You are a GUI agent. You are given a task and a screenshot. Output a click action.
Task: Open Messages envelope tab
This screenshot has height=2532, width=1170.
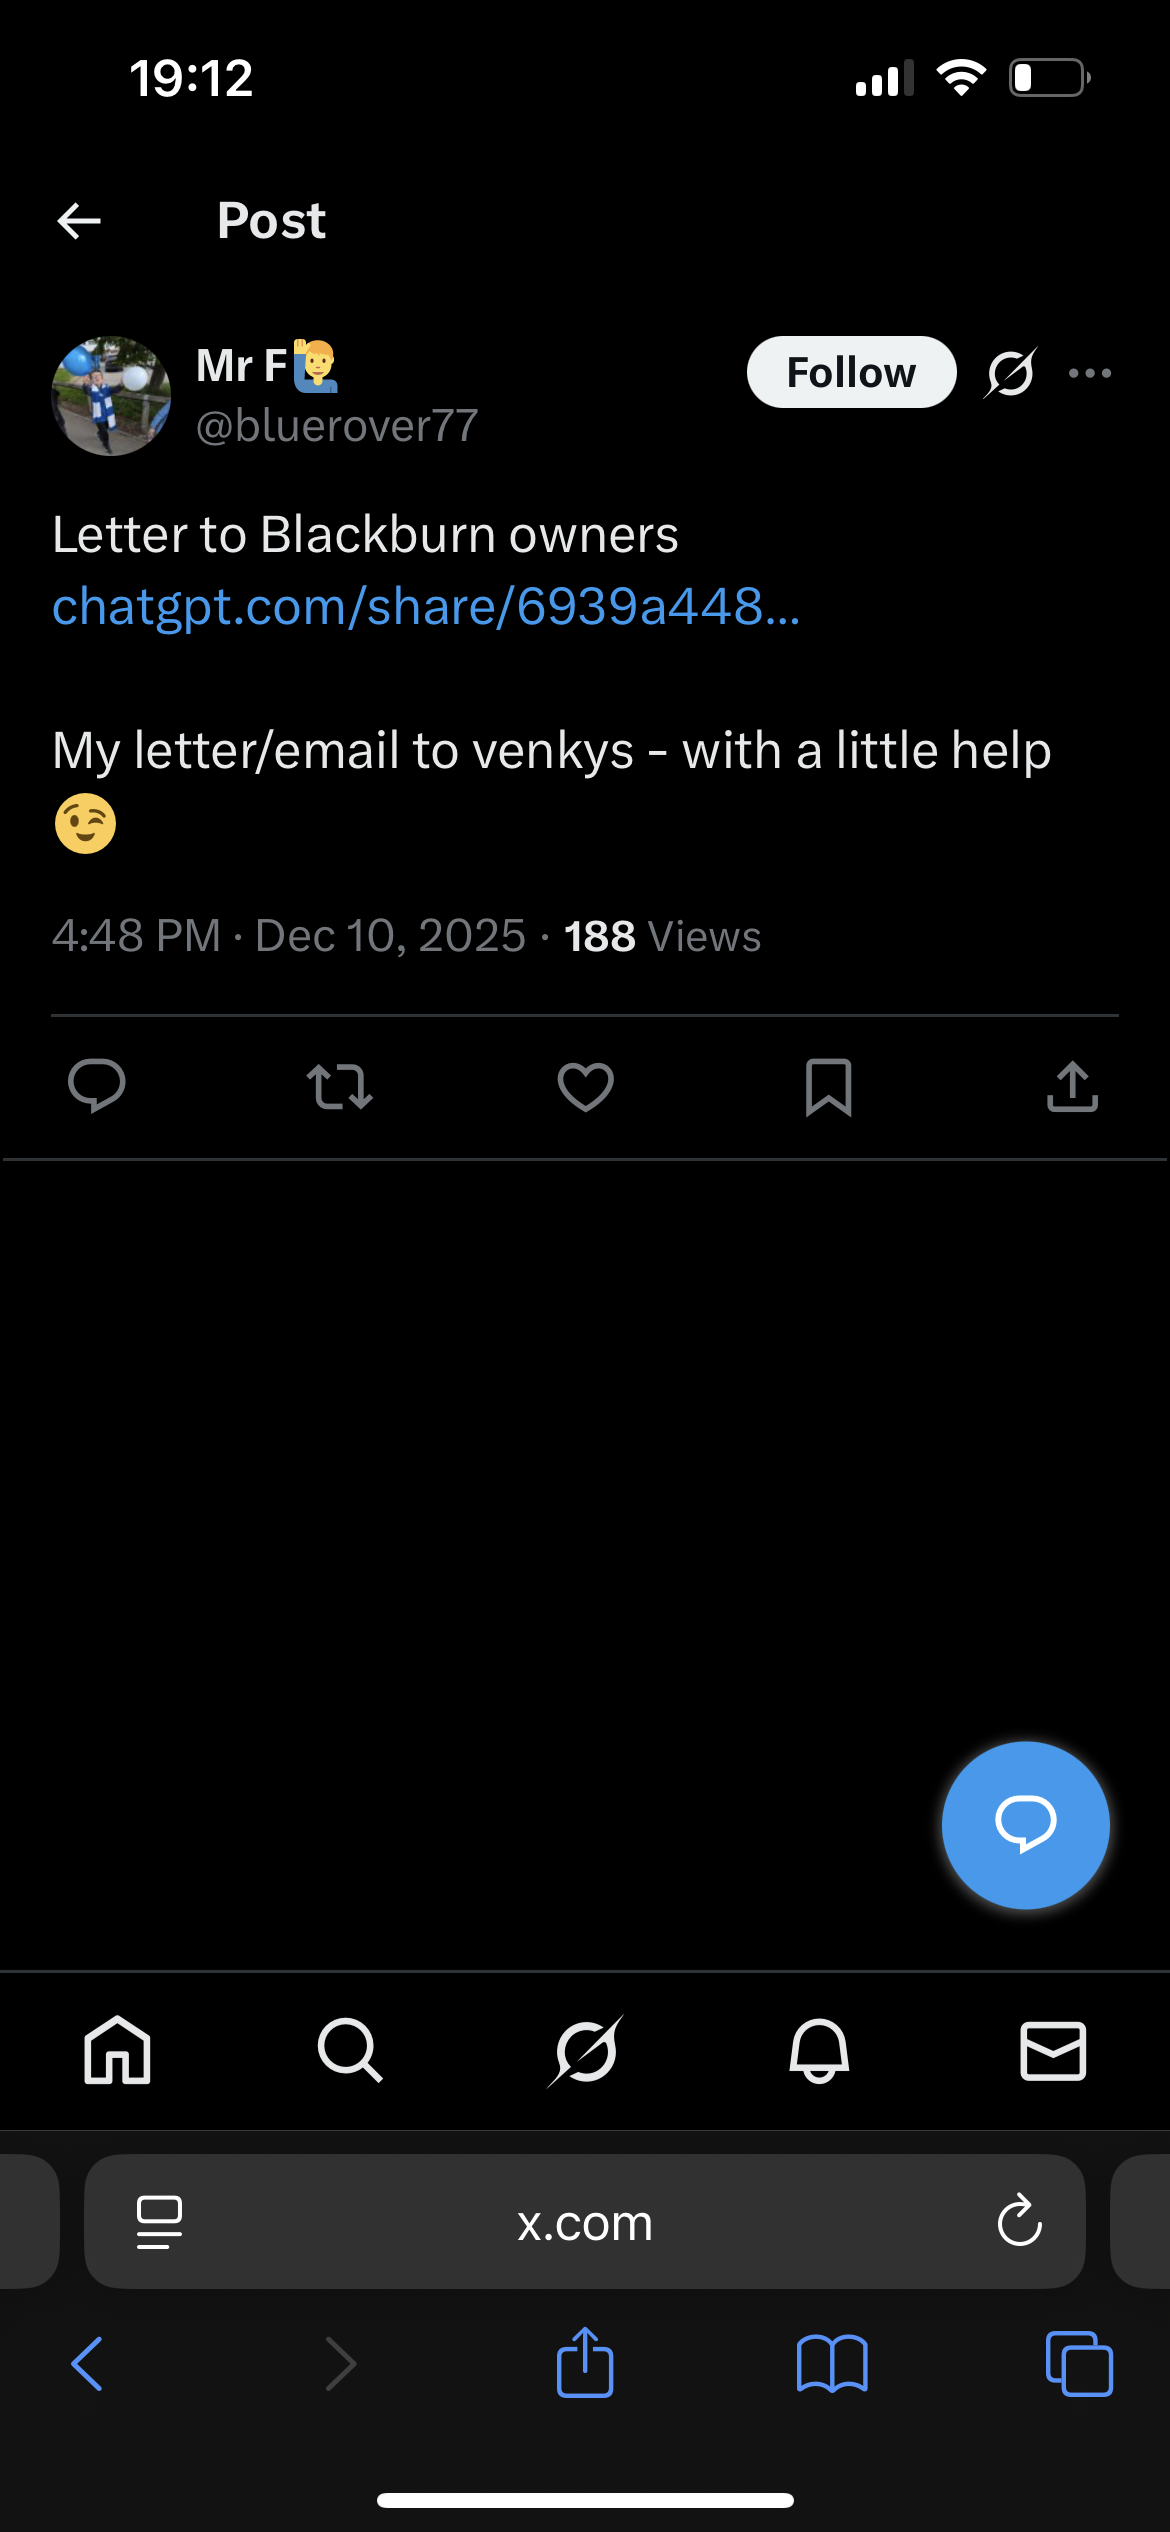pos(1053,2050)
